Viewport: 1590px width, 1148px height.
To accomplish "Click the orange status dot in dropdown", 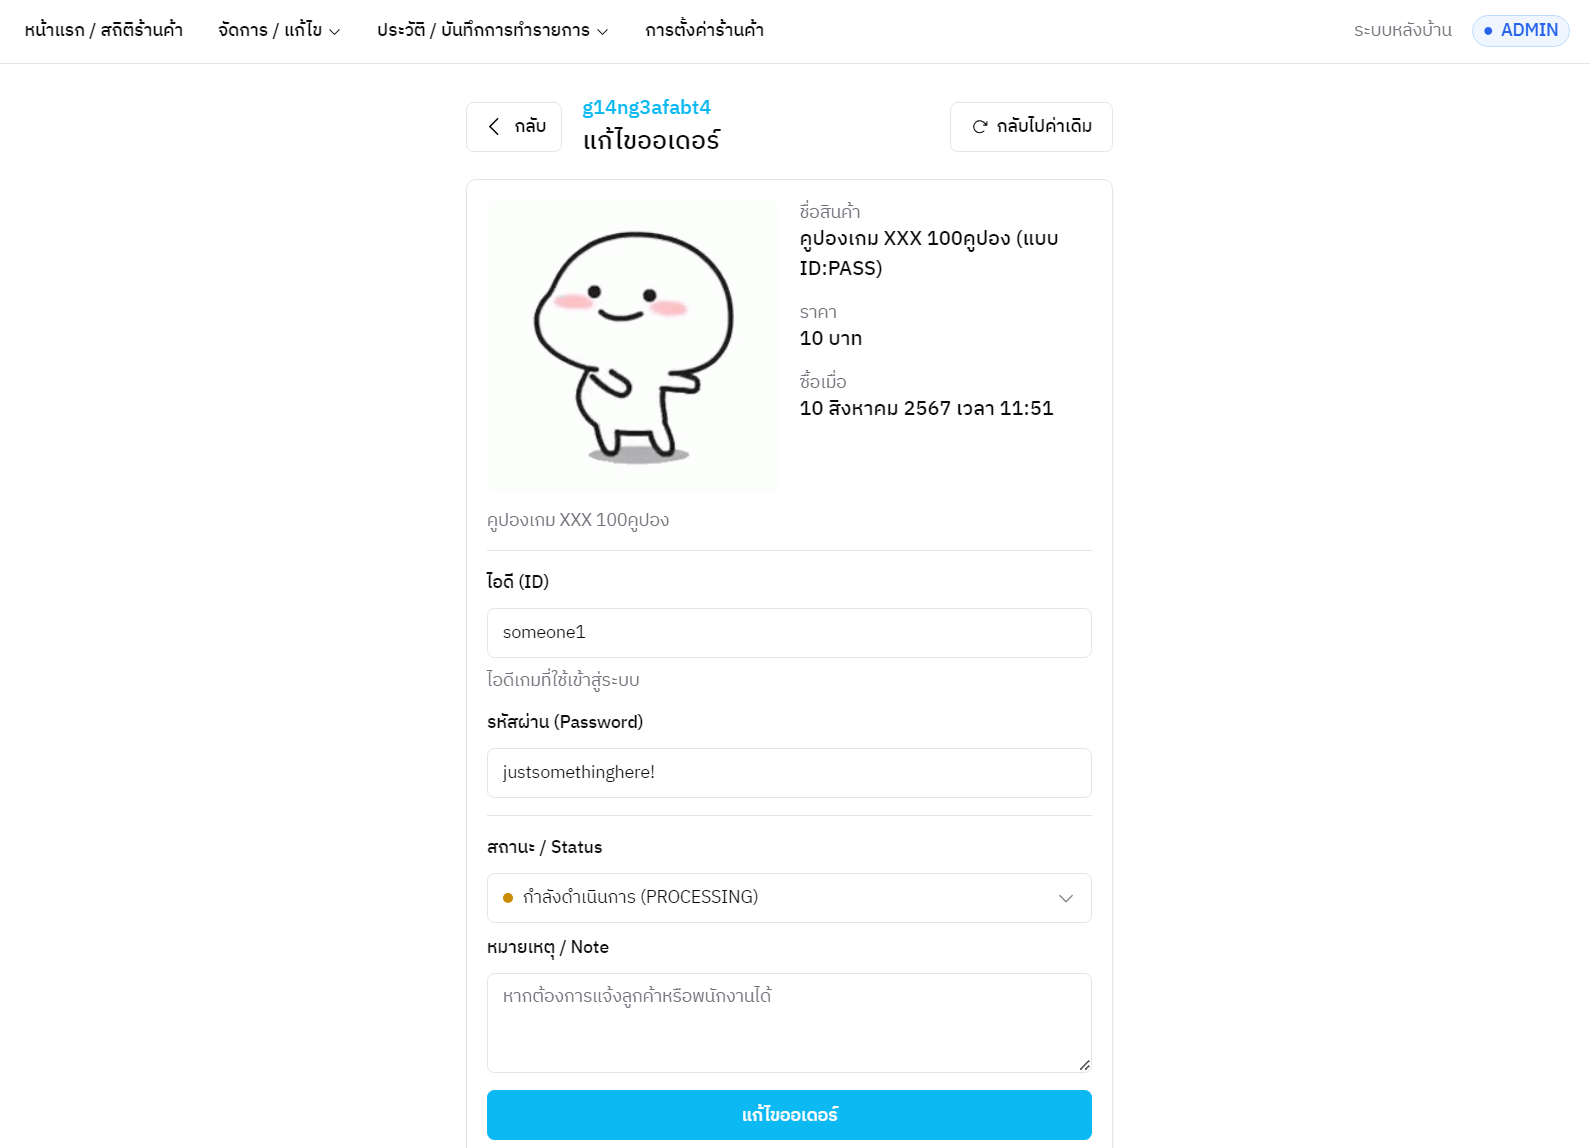I will 508,898.
